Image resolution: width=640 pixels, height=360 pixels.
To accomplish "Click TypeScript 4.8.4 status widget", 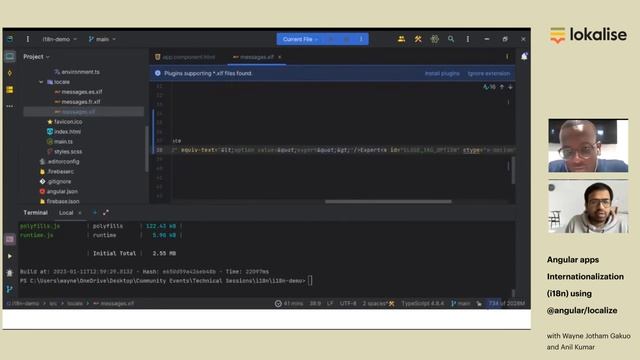I will click(x=422, y=304).
